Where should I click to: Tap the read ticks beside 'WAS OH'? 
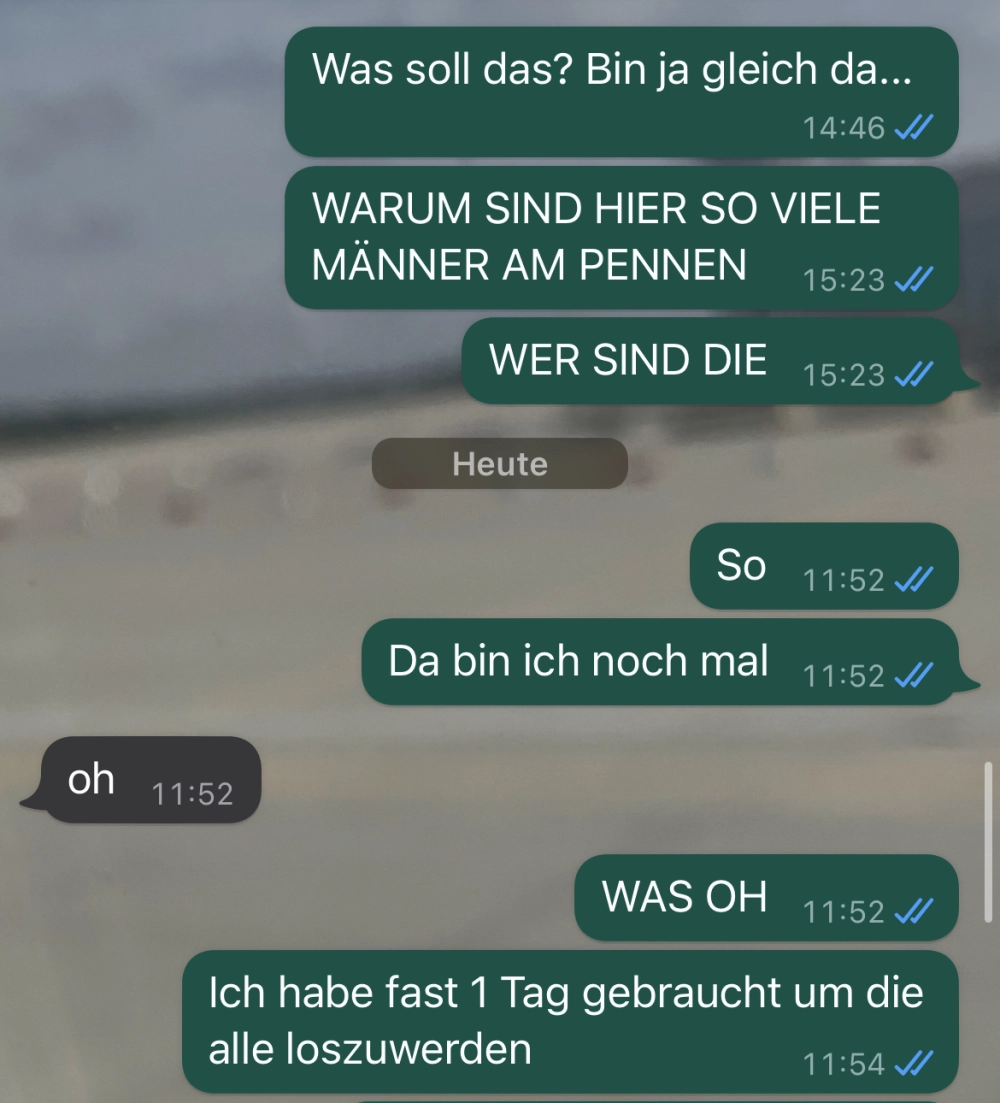913,912
